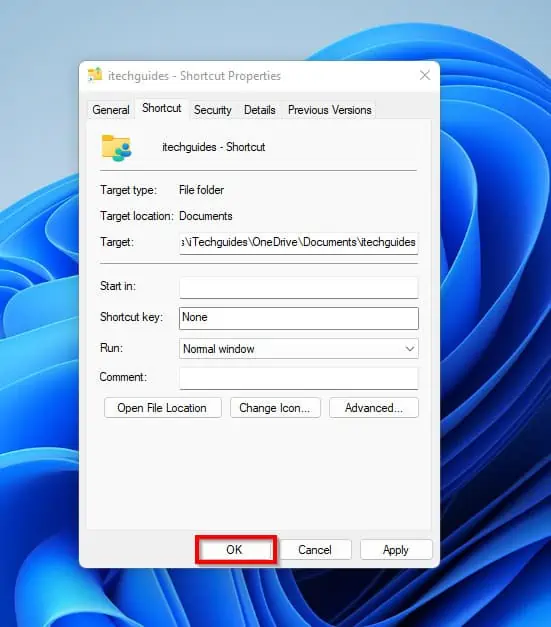Click the Shortcut key field showing None

click(299, 318)
